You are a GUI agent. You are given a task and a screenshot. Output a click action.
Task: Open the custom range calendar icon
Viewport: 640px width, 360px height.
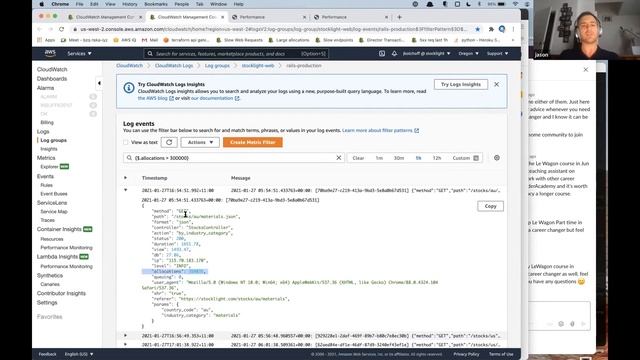476,158
